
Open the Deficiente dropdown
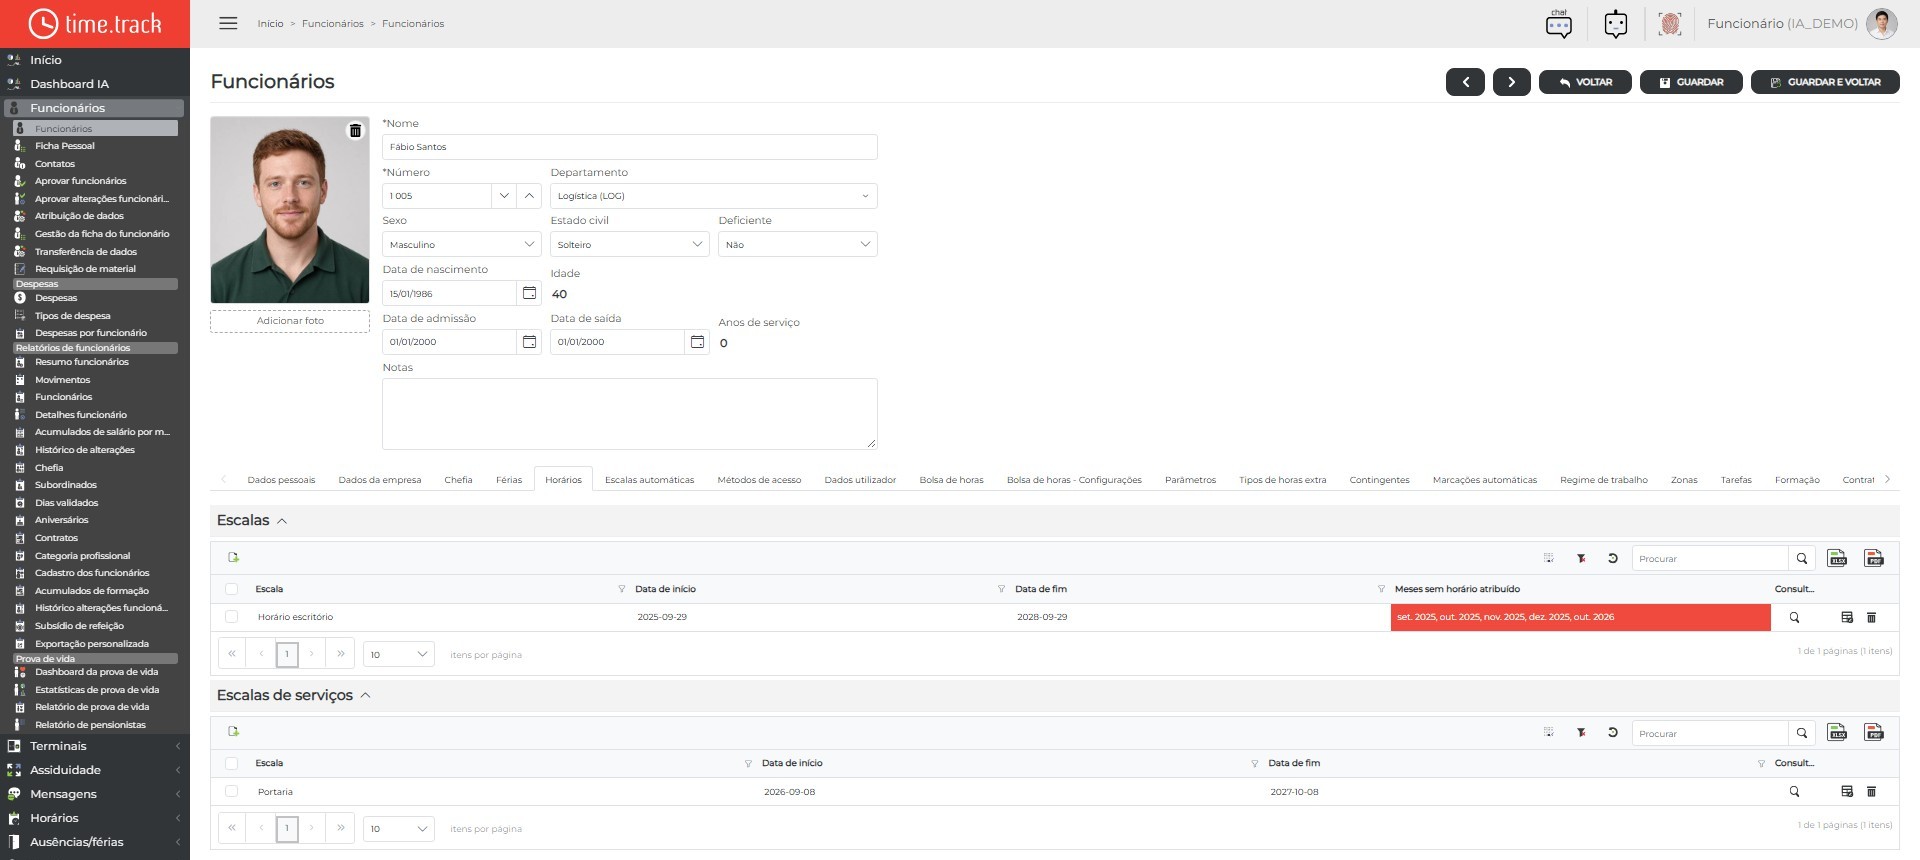pos(798,244)
